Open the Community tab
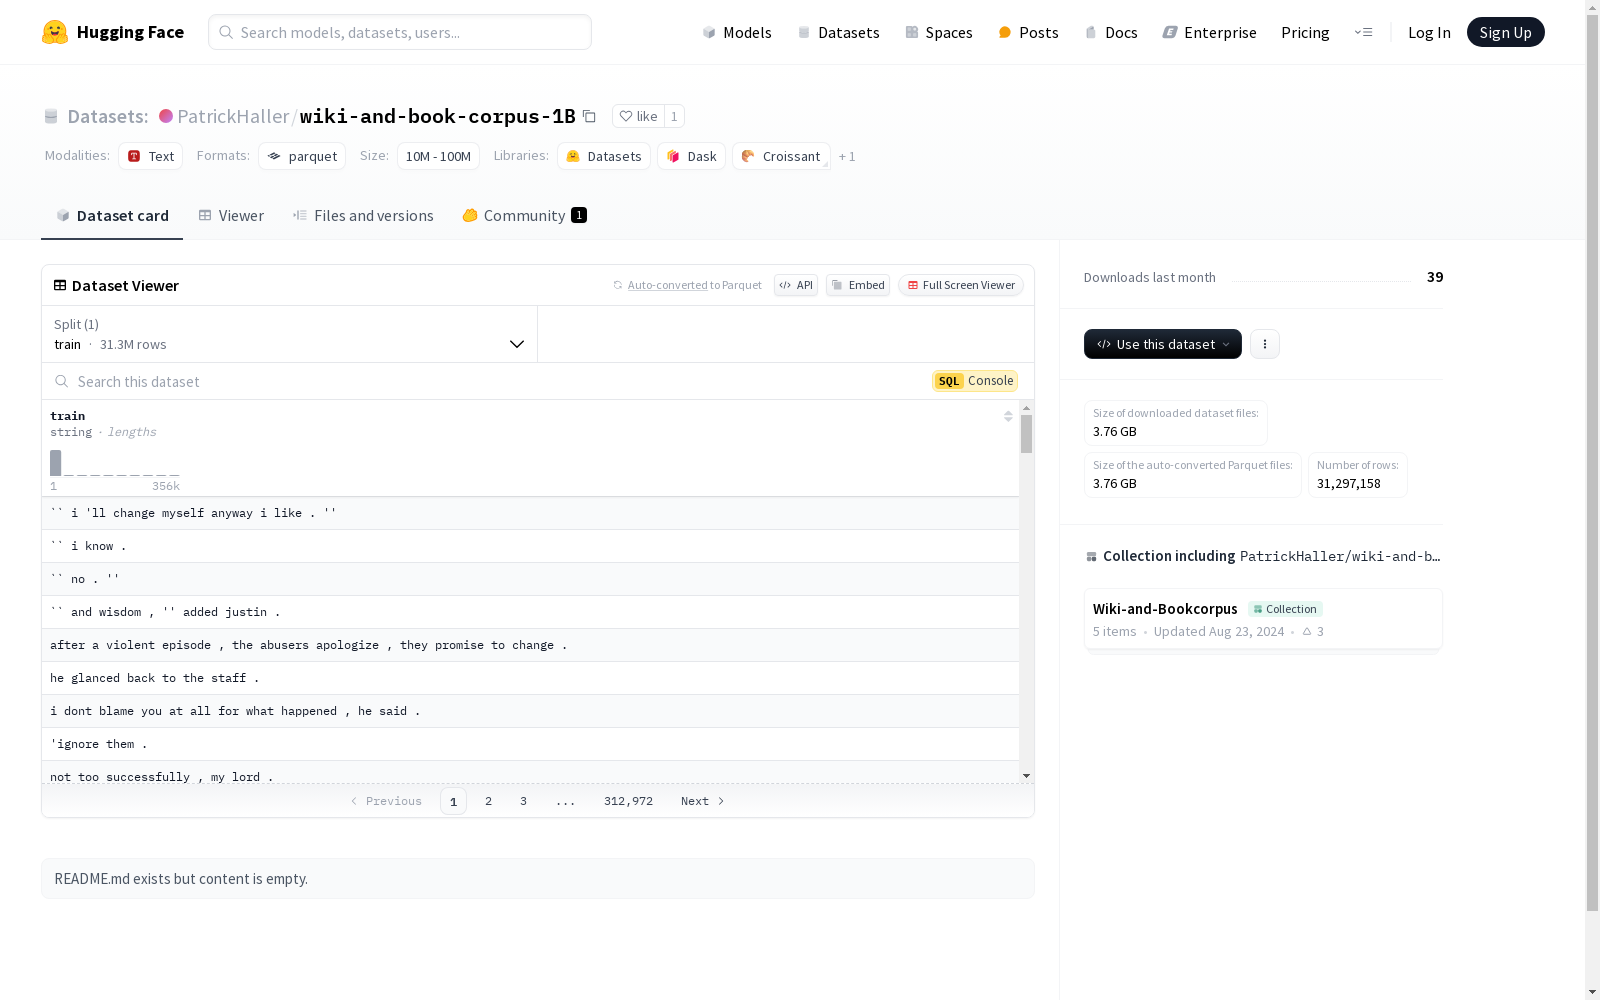1600x1000 pixels. (x=524, y=215)
